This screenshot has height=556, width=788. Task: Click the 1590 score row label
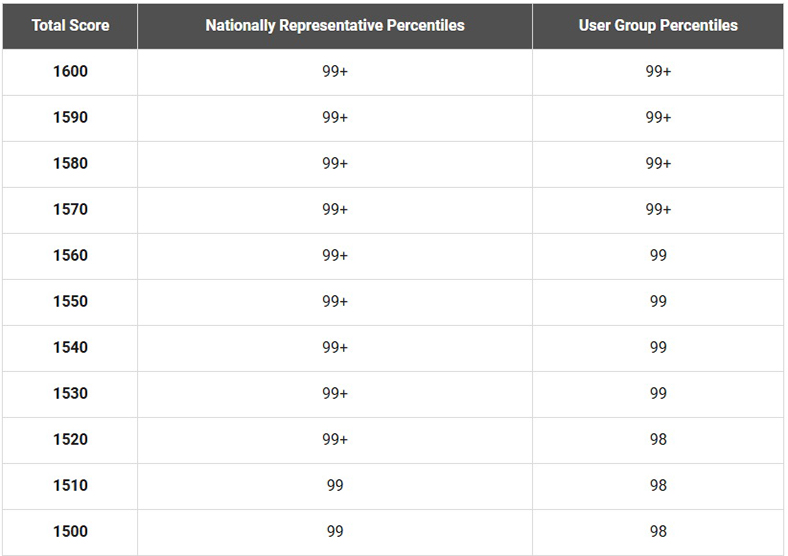point(70,117)
